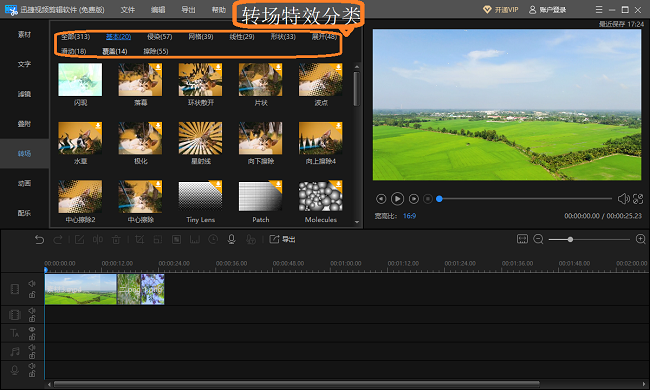The image size is (650, 390).
Task: Lock the music track
Action: pyautogui.click(x=32, y=355)
